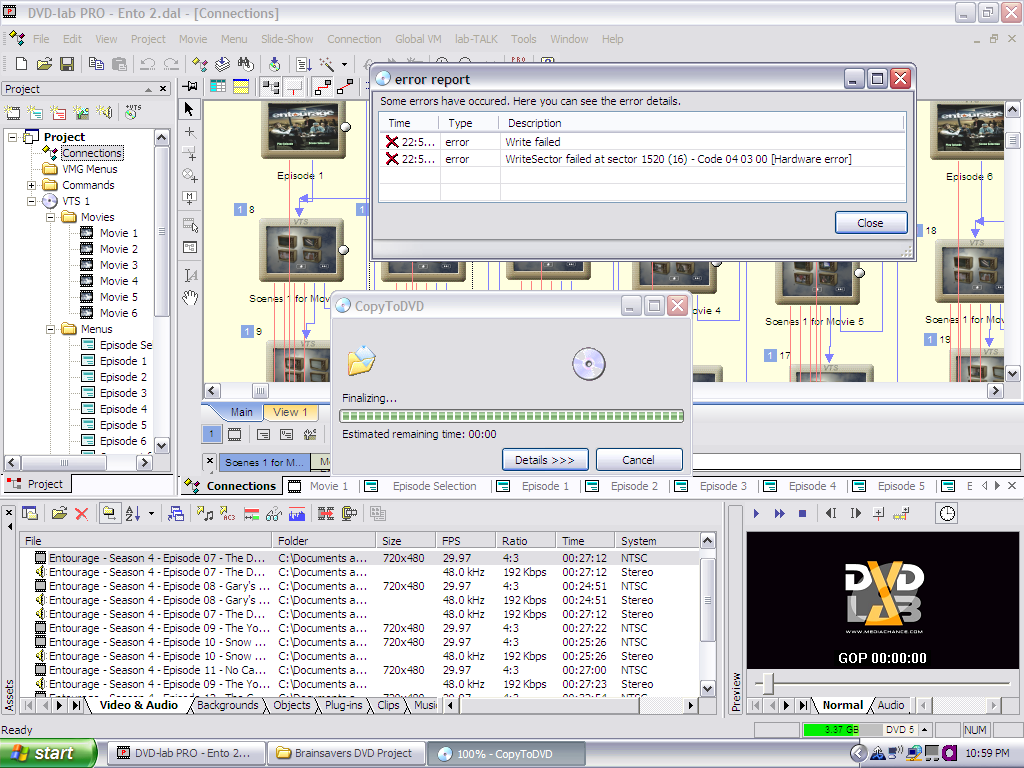Expand the Commands folder in the tree
The height and width of the screenshot is (768, 1024).
tap(31, 185)
